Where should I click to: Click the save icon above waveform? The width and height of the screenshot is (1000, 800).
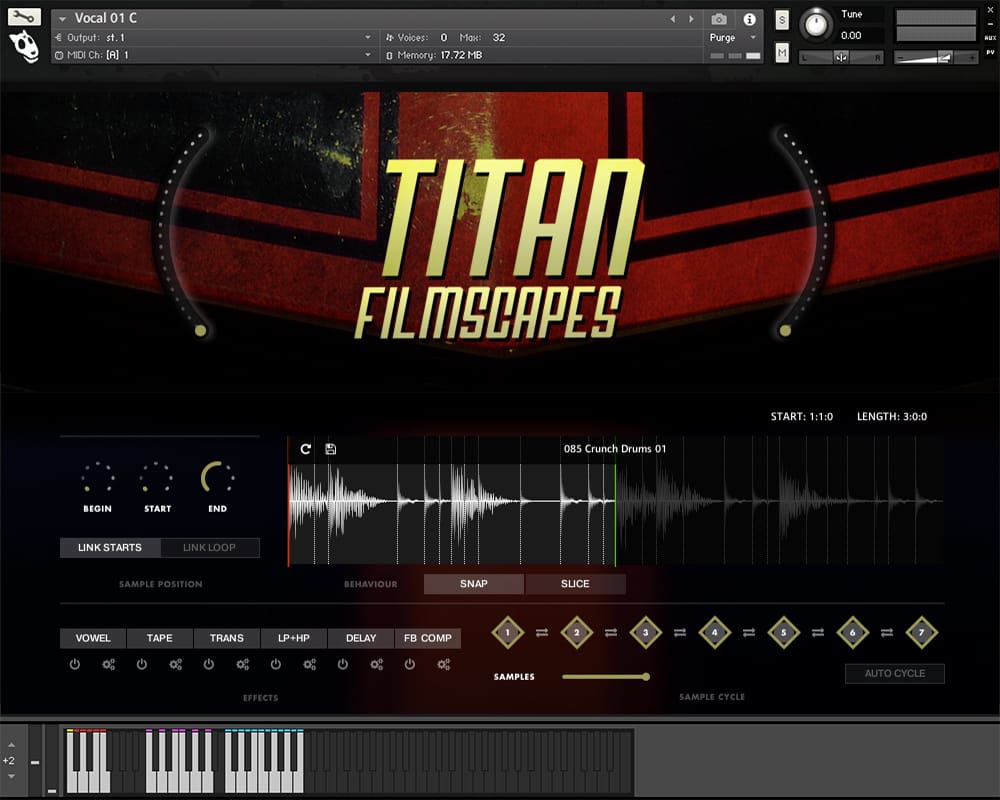coord(331,449)
